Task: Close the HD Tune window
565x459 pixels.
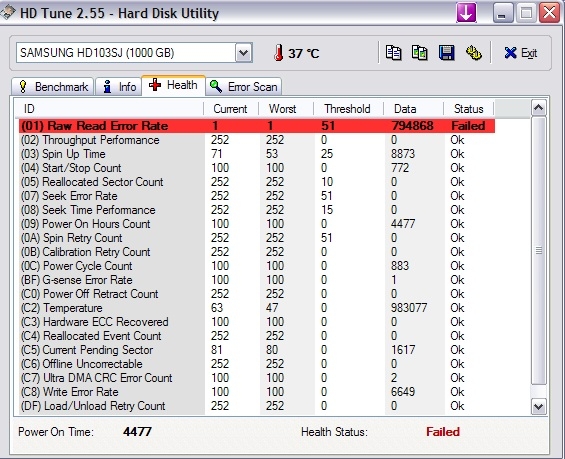Action: pos(549,13)
